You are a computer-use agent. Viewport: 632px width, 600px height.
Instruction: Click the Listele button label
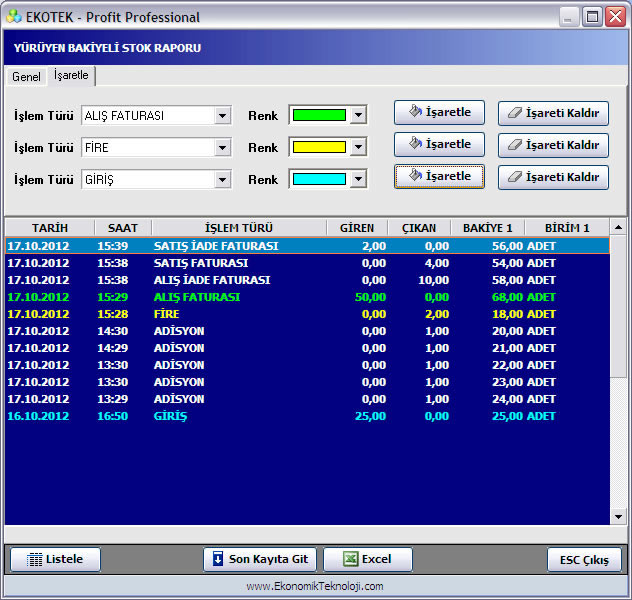tap(64, 559)
